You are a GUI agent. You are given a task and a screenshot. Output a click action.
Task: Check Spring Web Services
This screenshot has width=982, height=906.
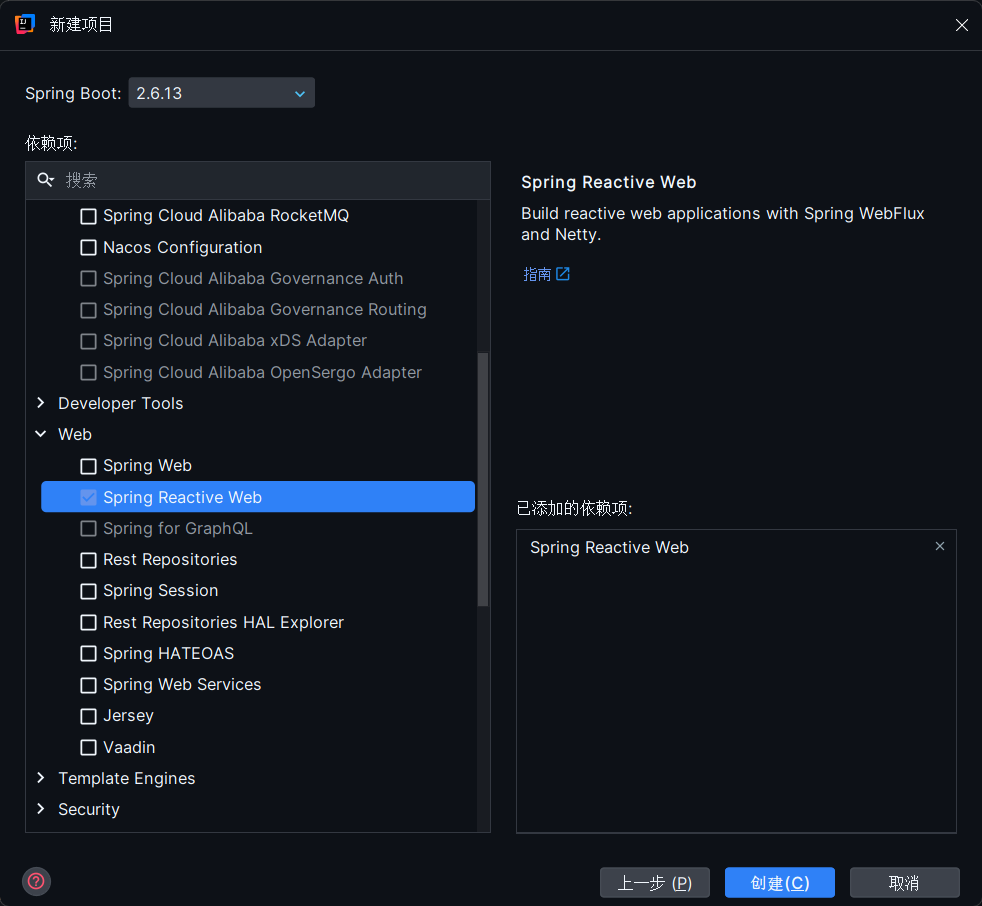point(88,685)
